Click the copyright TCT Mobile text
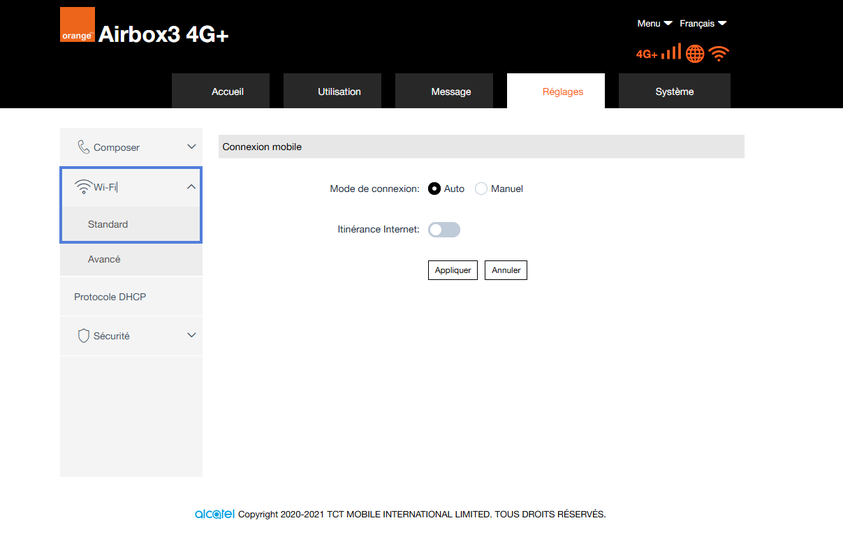Screen dimensions: 843x546 click(422, 514)
